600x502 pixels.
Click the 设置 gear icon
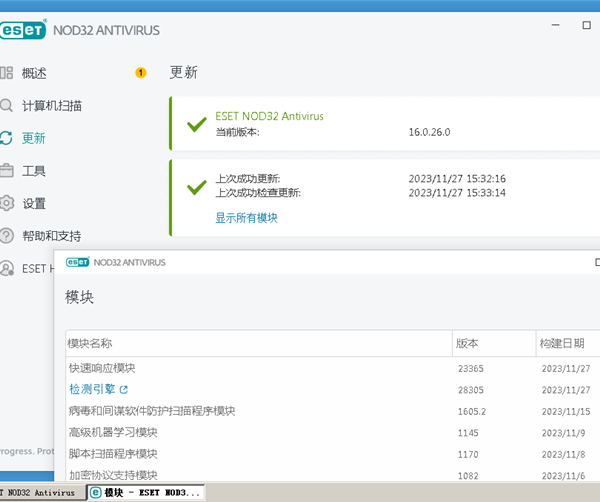click(7, 203)
